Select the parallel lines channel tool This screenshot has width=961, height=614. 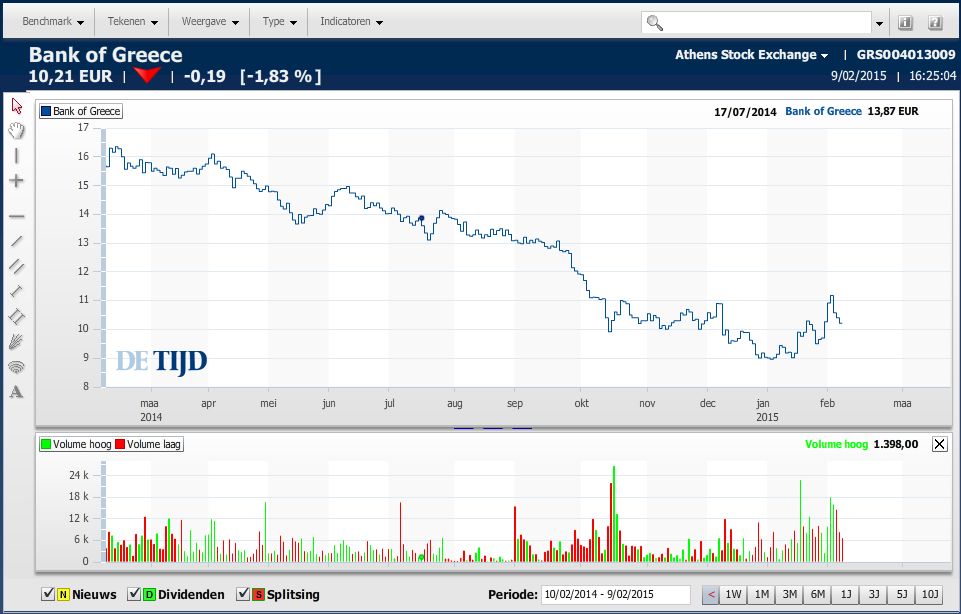coord(16,266)
